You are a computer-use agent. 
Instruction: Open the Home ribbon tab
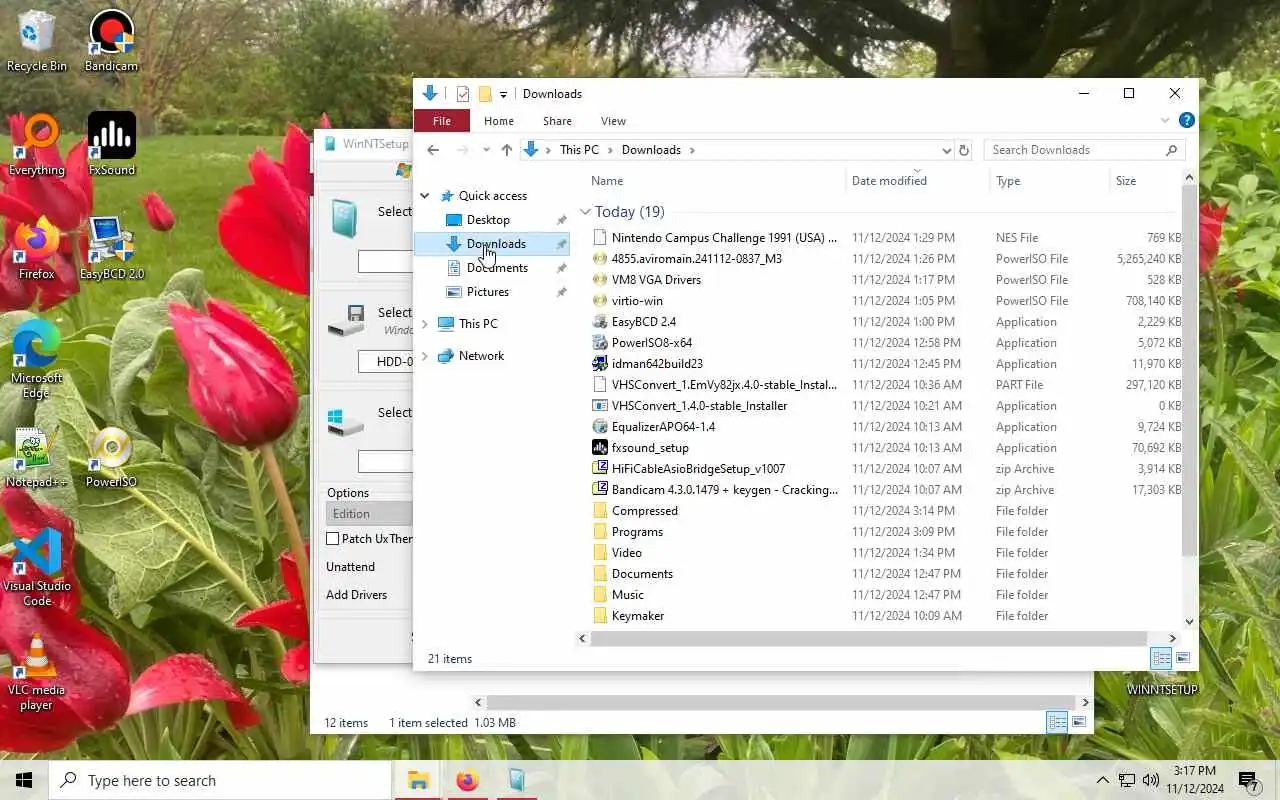click(x=499, y=121)
